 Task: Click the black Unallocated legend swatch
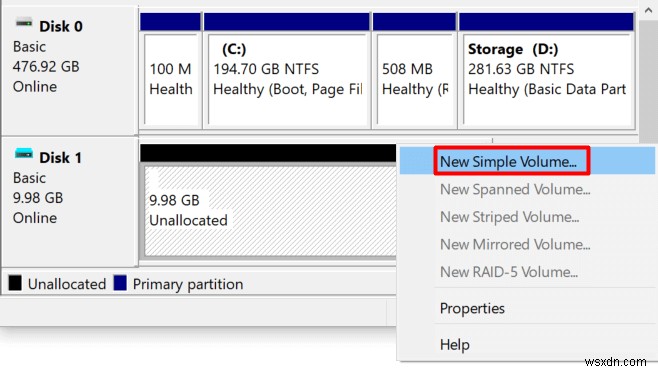click(x=15, y=283)
